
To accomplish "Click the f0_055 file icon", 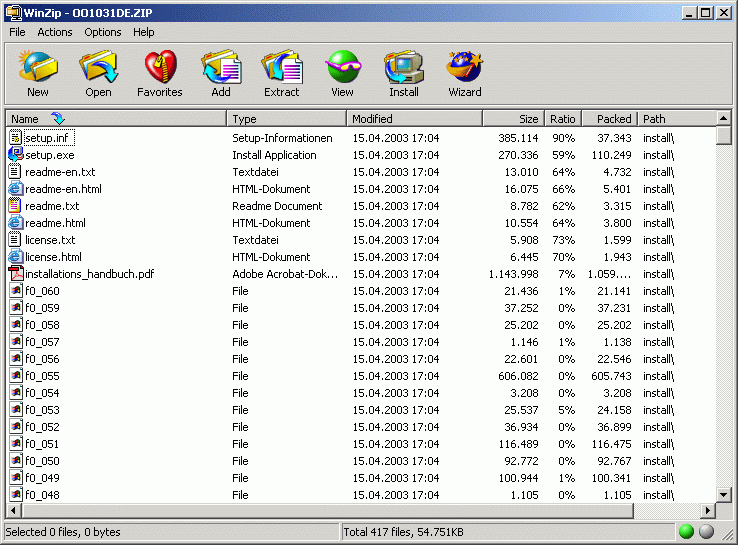I will click(x=16, y=376).
